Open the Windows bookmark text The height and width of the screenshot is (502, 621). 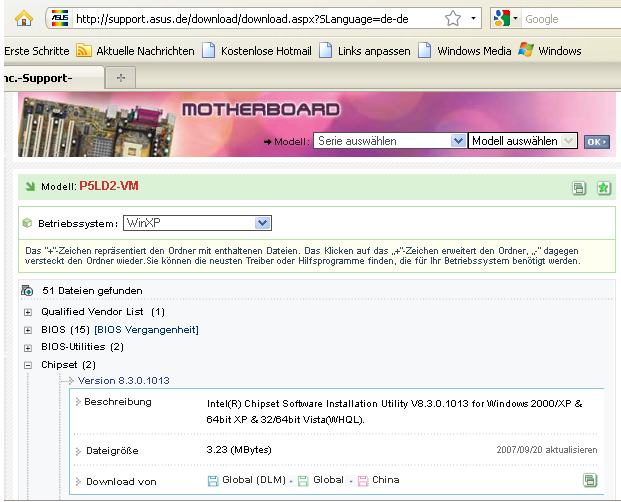[x=560, y=51]
